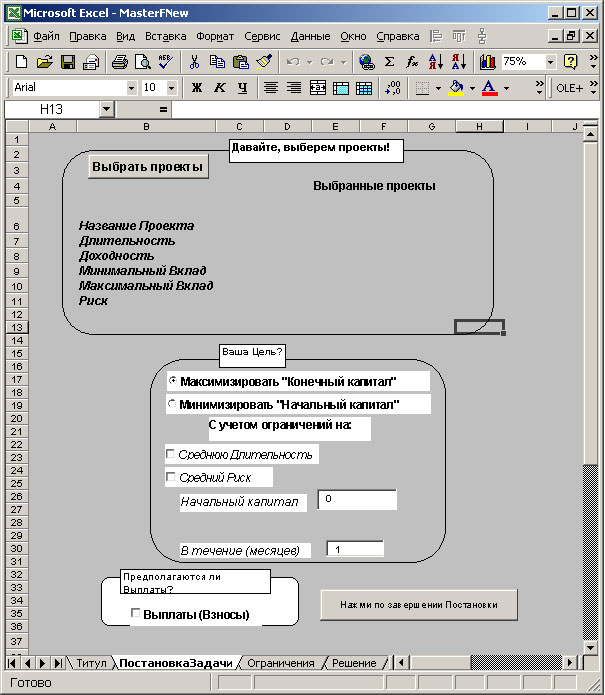Screen dimensions: 605x695
Task: Open the font name dropdown (Arial)
Action: click(x=131, y=88)
